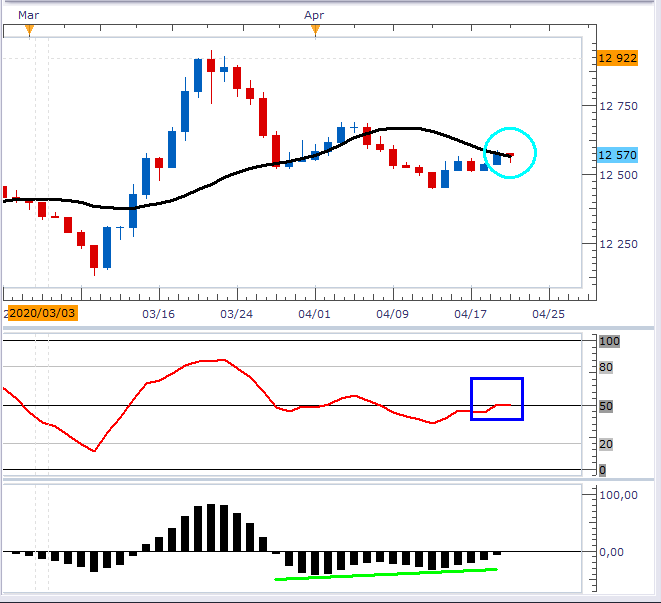Click the histogram 100,00 scale label
This screenshot has height=603, width=661.
(x=618, y=495)
